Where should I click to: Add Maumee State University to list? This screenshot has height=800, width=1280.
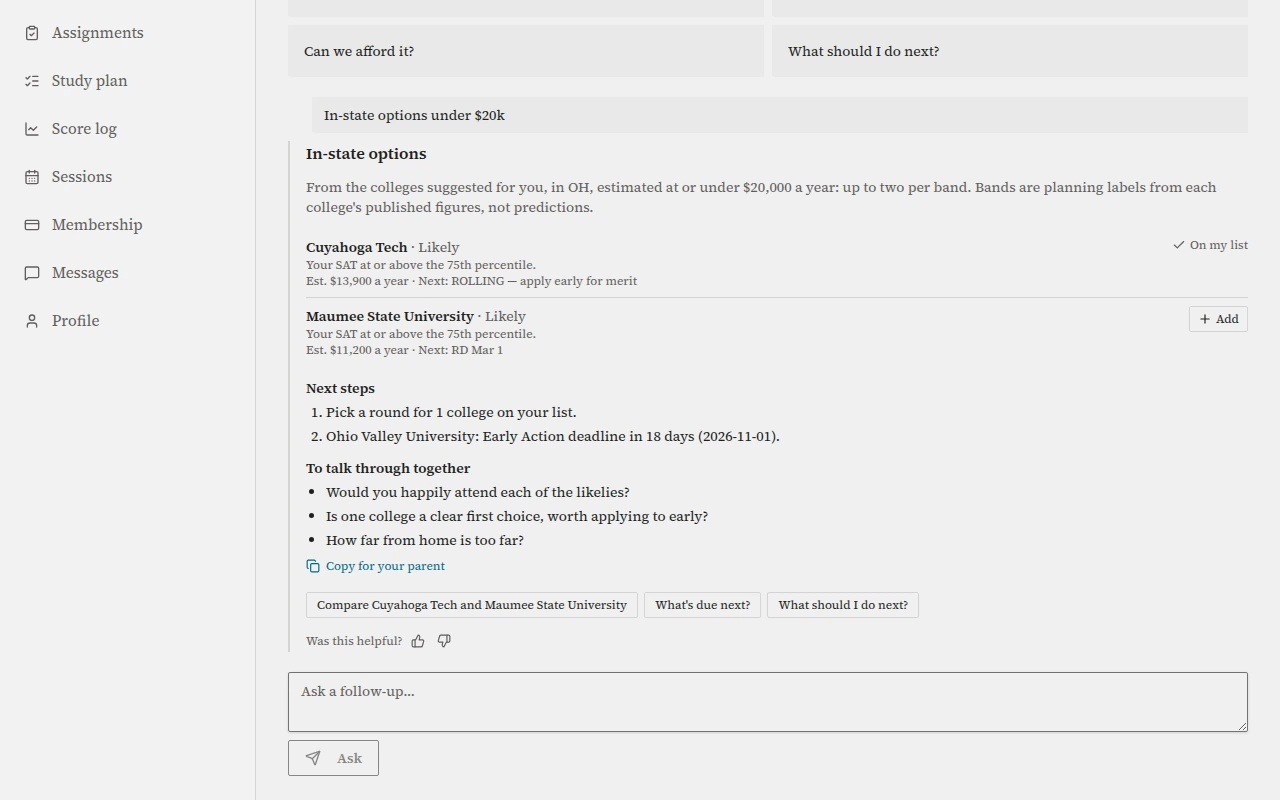pyautogui.click(x=1218, y=319)
